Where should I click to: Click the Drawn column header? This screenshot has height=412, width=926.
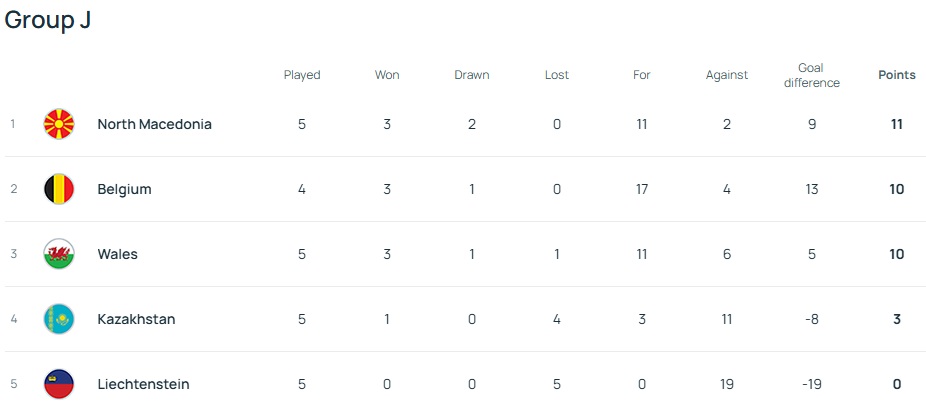(x=472, y=75)
